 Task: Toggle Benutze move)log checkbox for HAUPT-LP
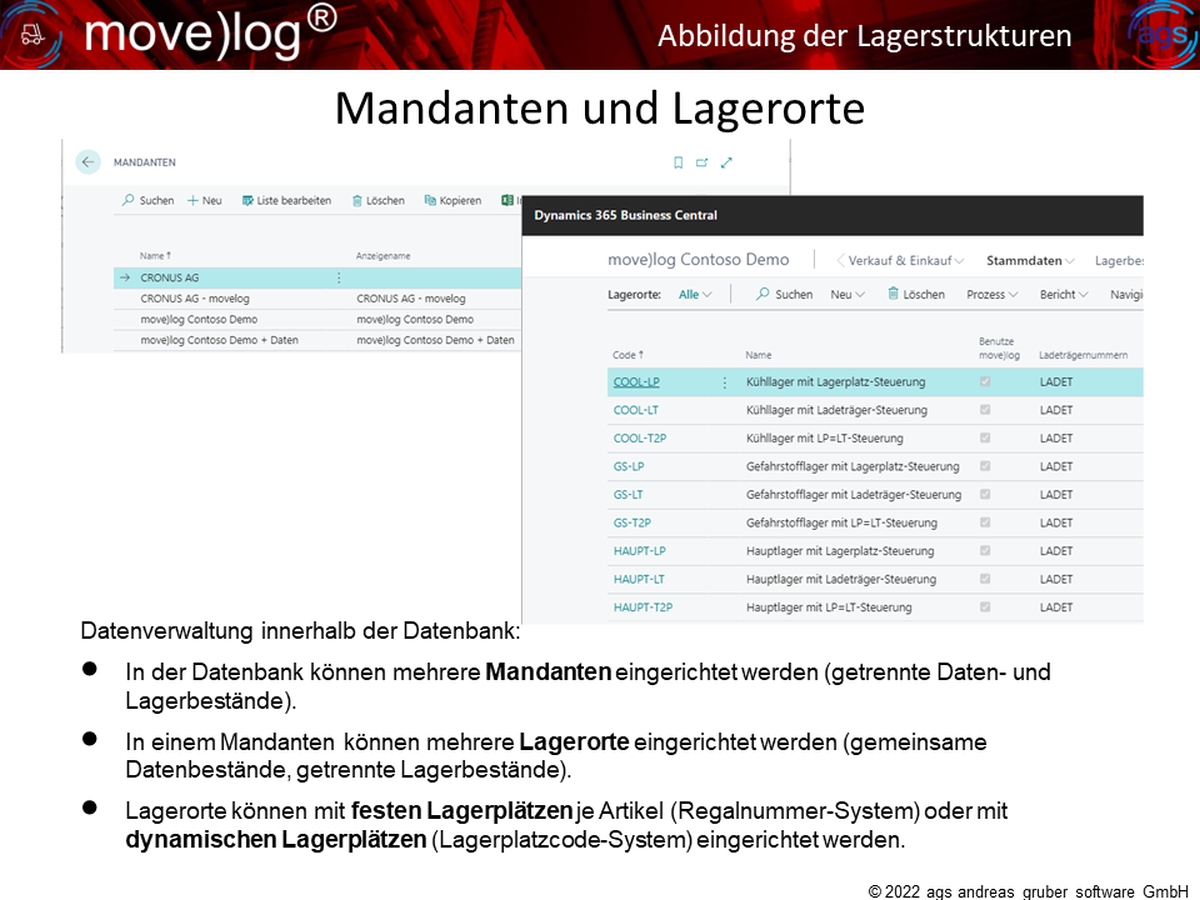(x=985, y=551)
